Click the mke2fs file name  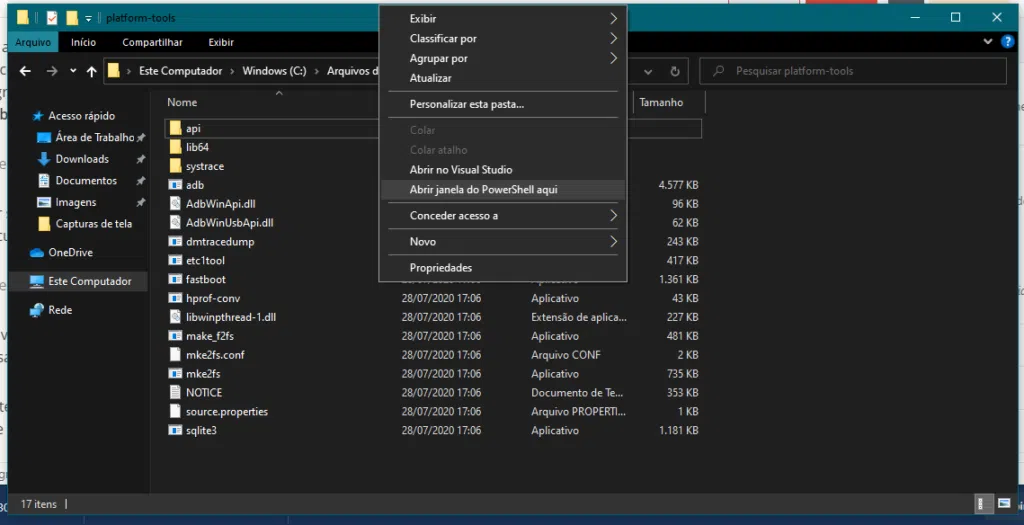pyautogui.click(x=203, y=374)
